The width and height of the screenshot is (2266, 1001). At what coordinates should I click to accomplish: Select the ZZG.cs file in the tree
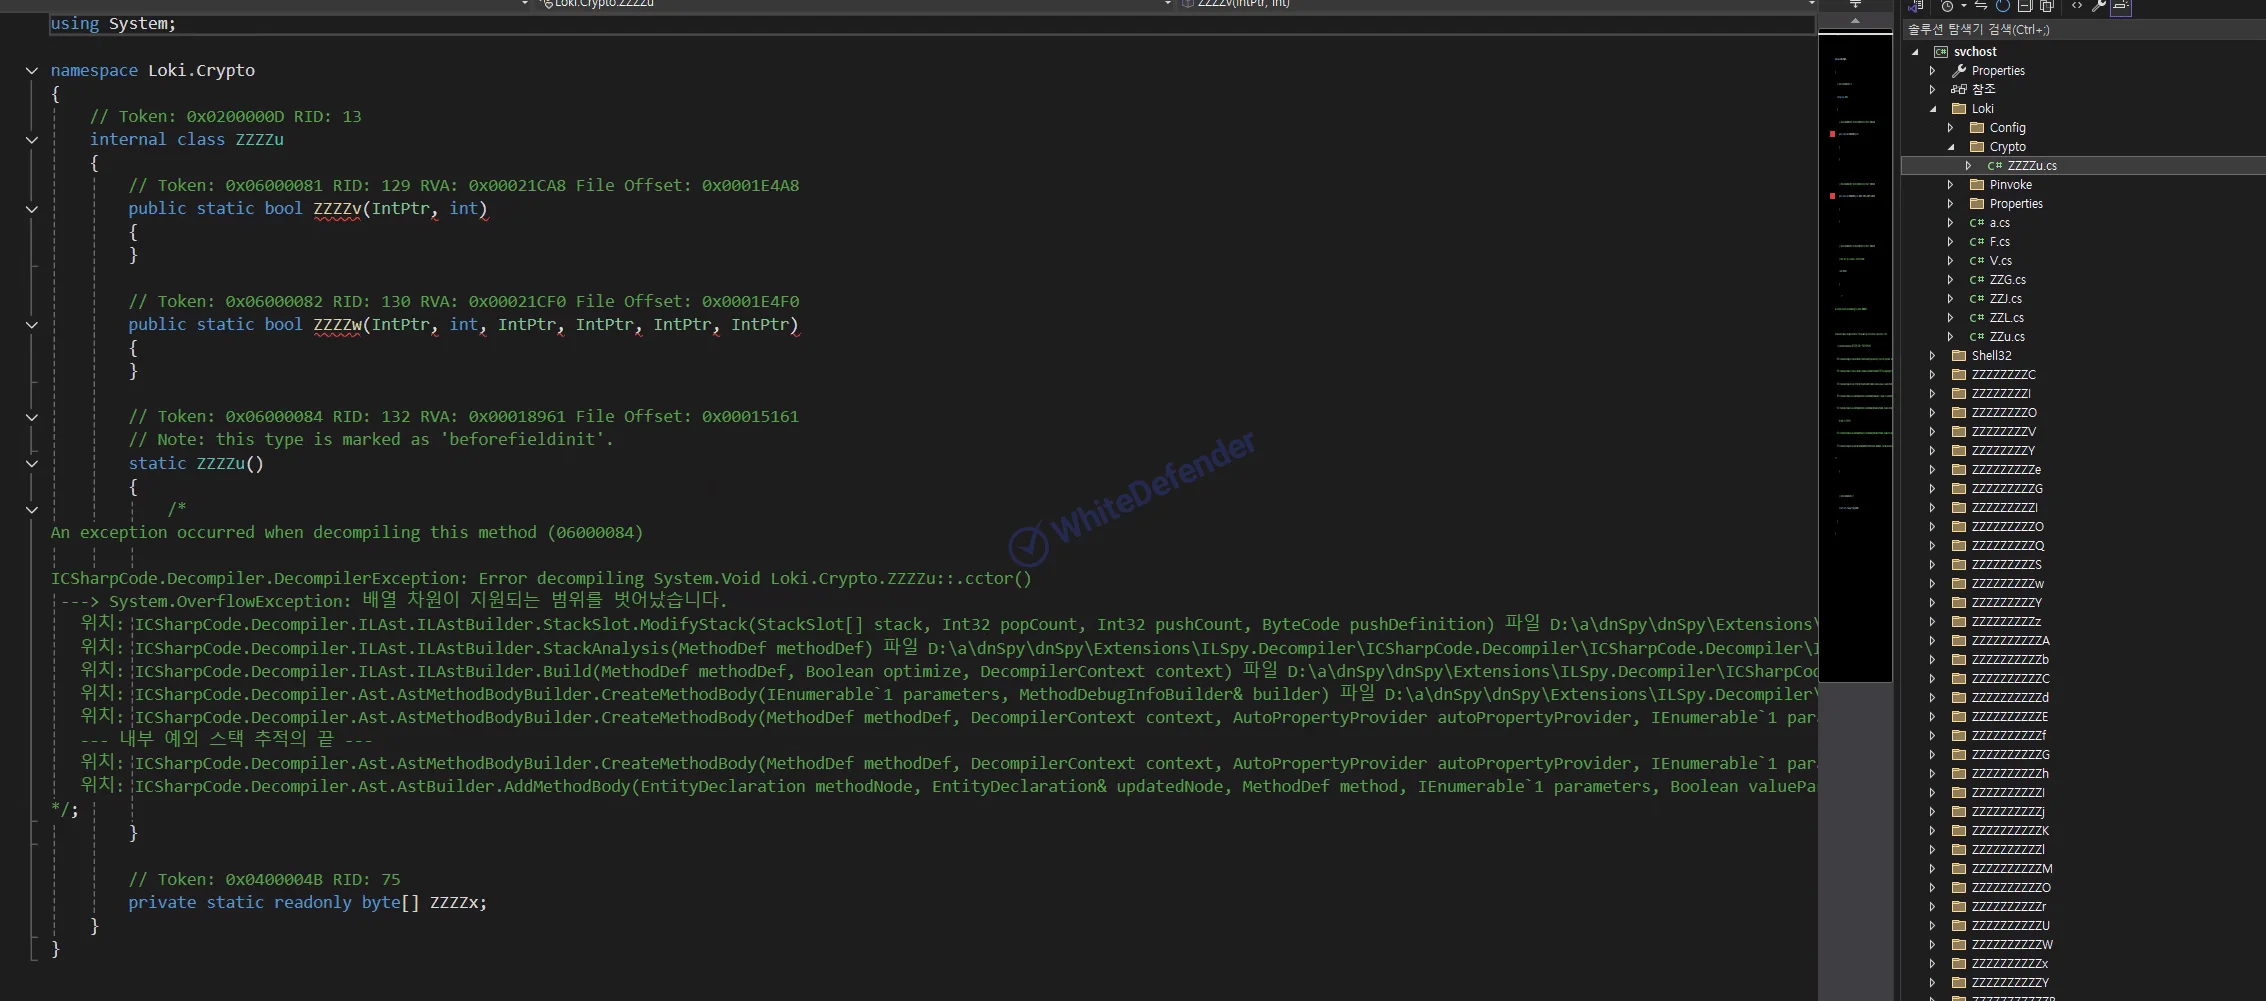2007,280
